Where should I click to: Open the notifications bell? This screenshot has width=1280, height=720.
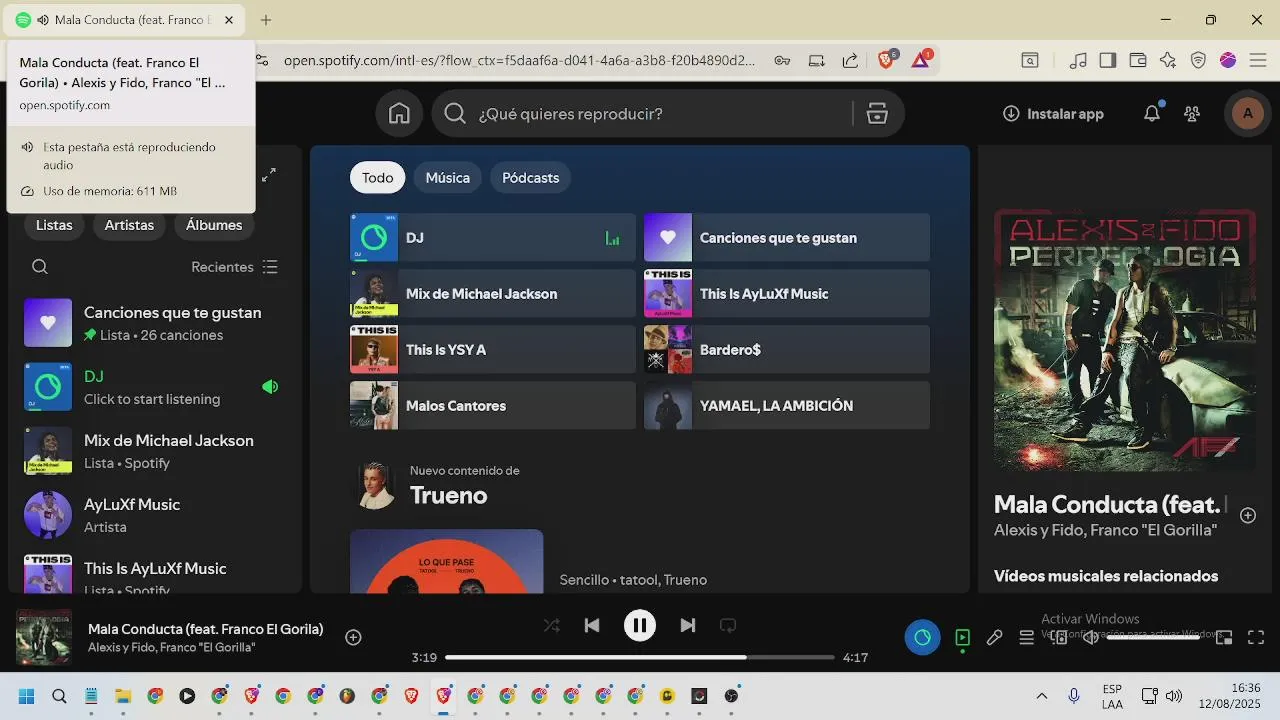click(1152, 114)
